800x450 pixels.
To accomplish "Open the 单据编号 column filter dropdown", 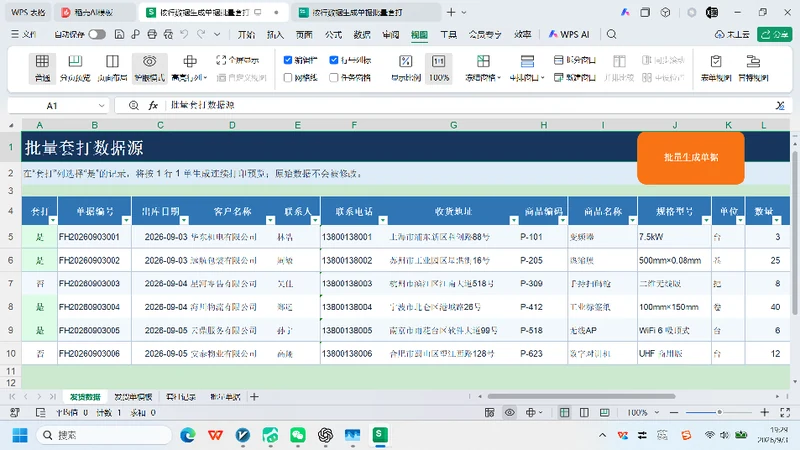I will coord(126,220).
